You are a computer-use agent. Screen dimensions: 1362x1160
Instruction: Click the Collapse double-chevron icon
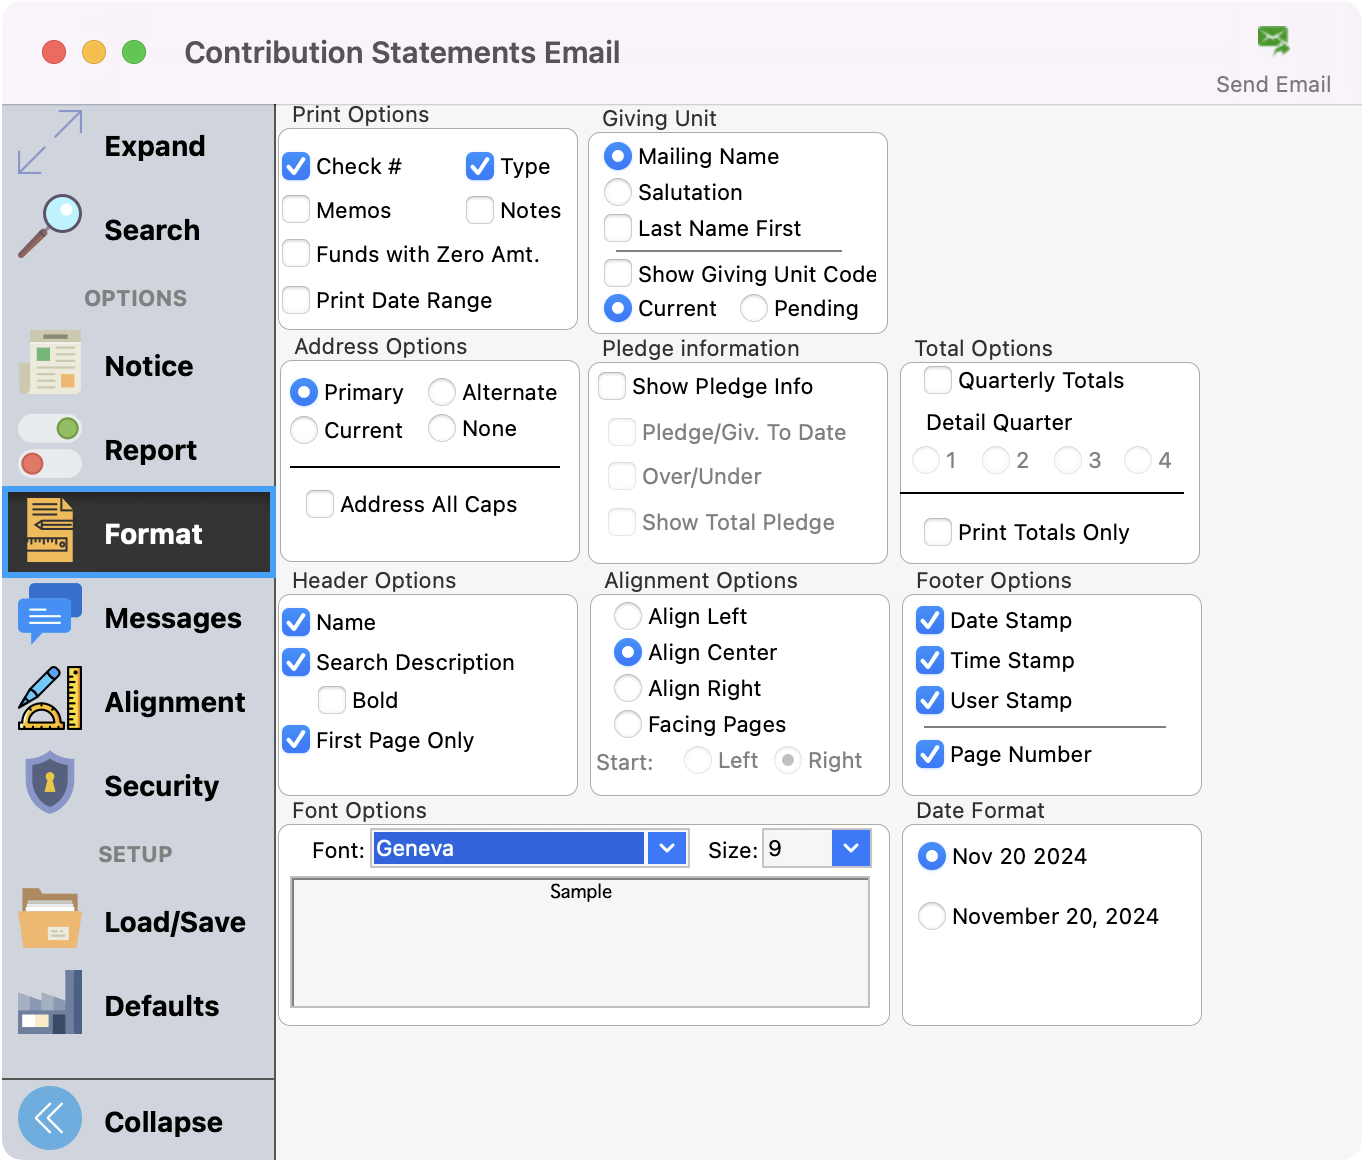point(50,1118)
